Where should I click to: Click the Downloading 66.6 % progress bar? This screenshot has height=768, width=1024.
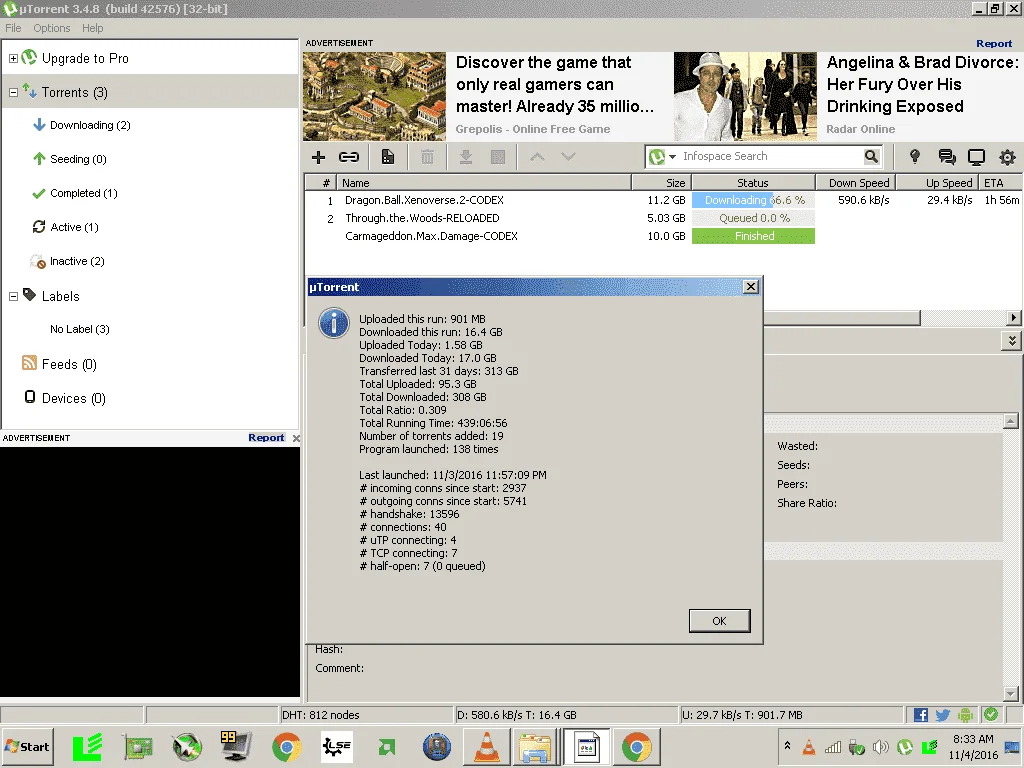pos(753,200)
